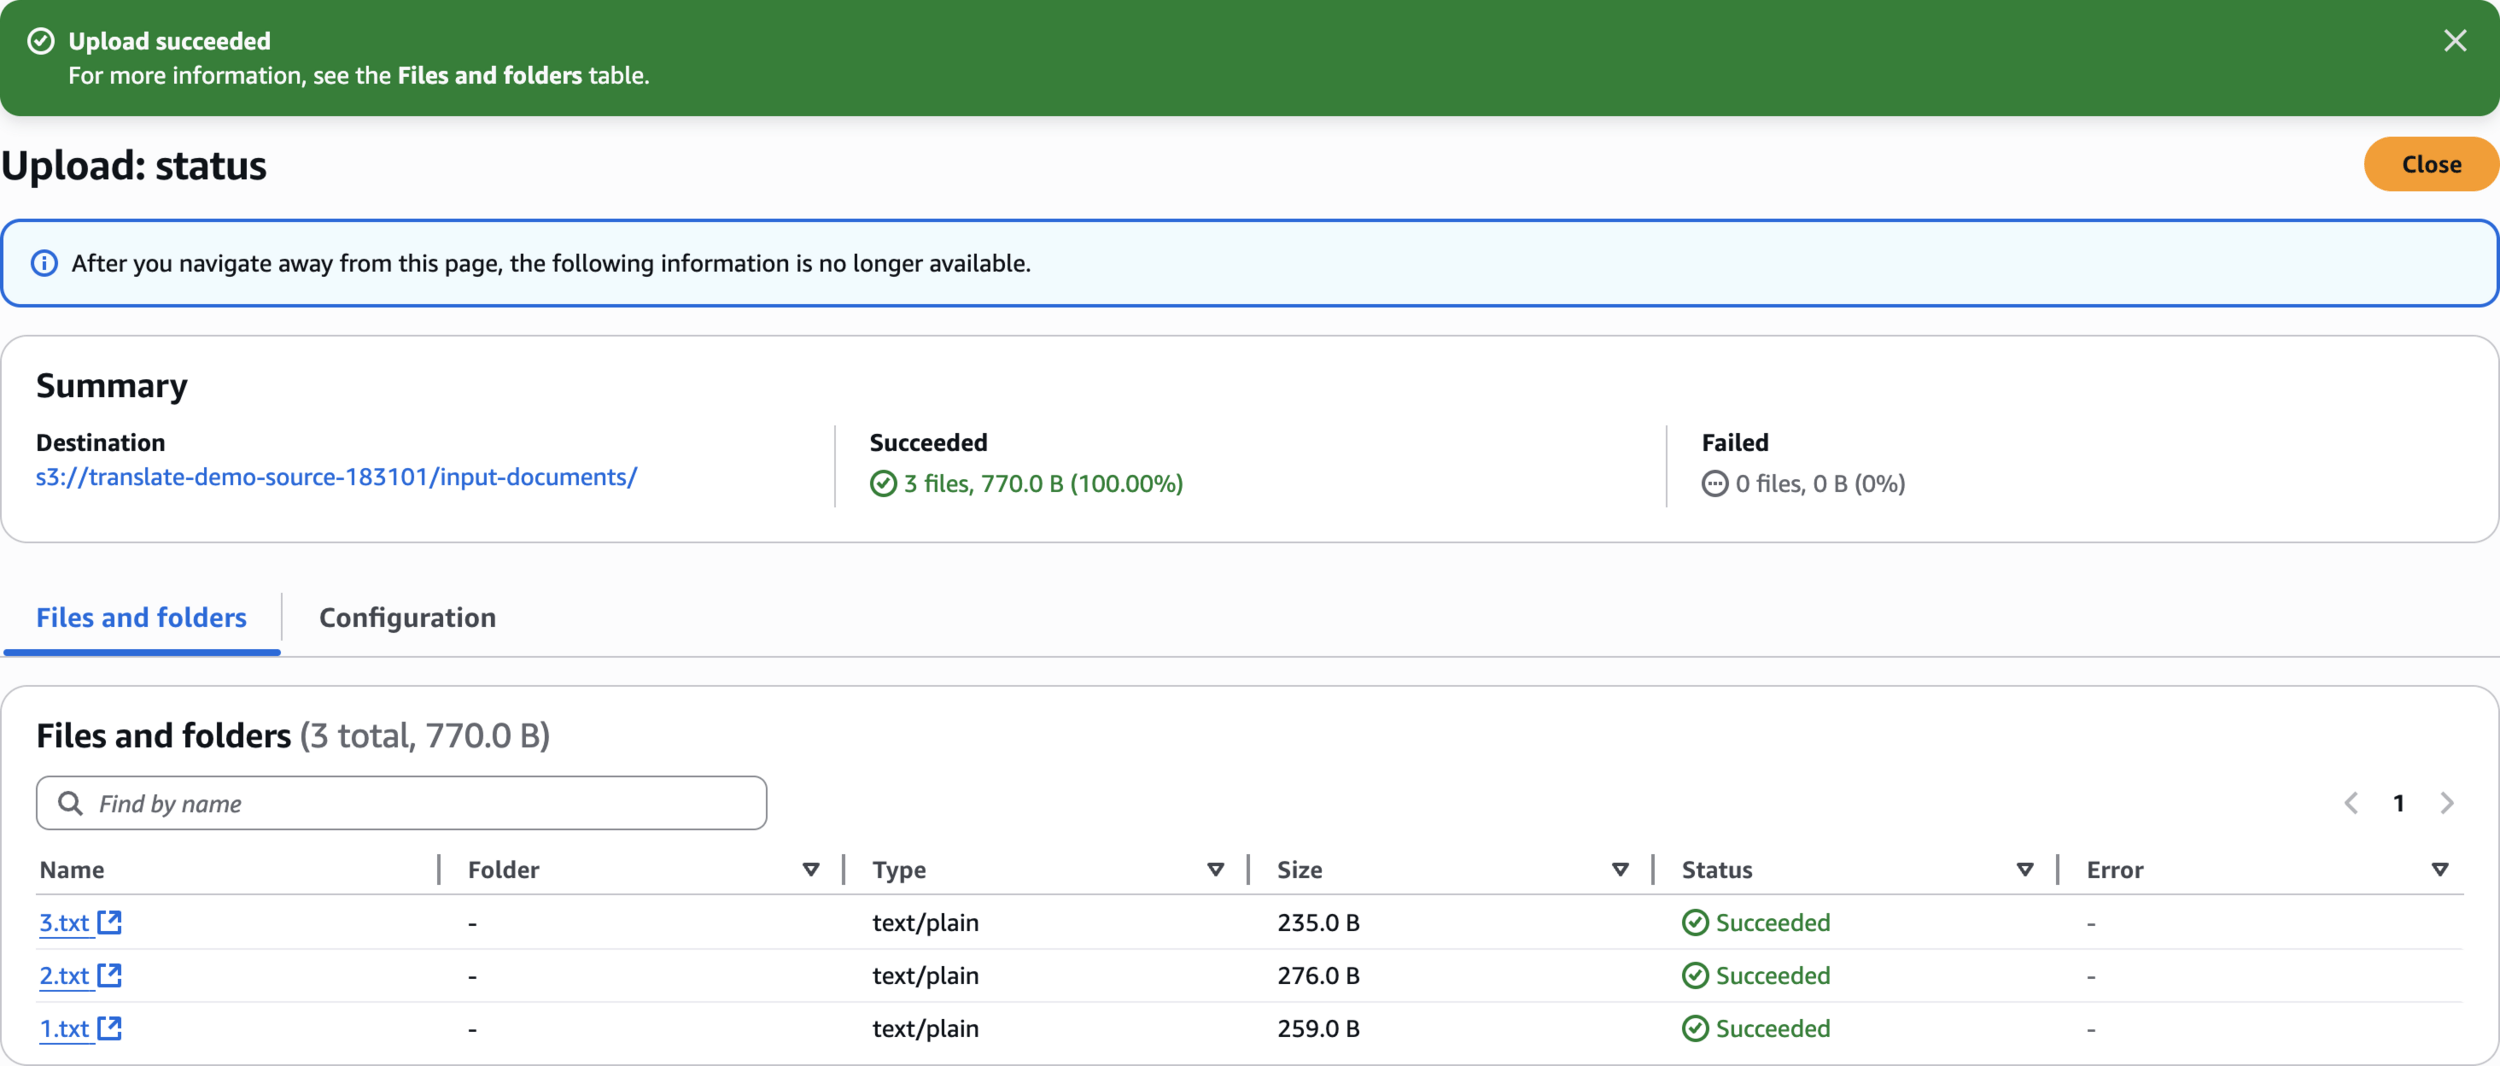This screenshot has height=1066, width=2500.
Task: Open Error column sort dropdown
Action: tap(2440, 870)
